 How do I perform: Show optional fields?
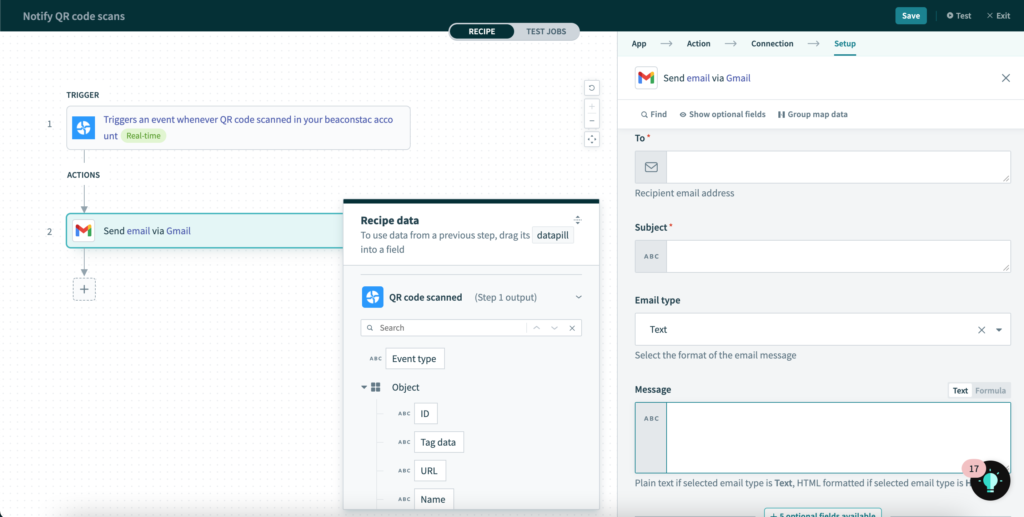pos(722,114)
